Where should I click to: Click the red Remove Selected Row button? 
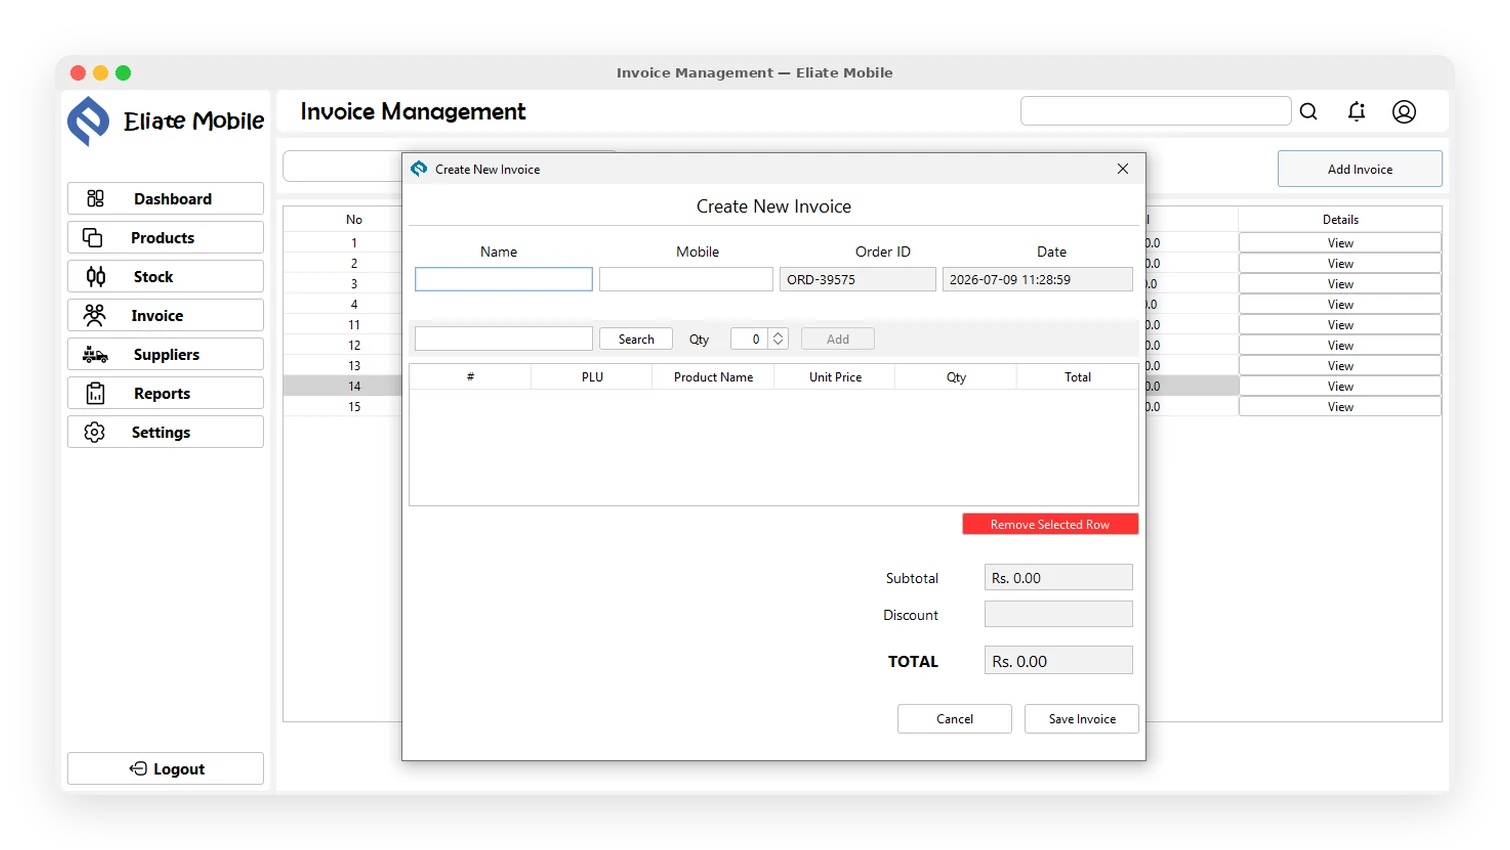pyautogui.click(x=1050, y=524)
